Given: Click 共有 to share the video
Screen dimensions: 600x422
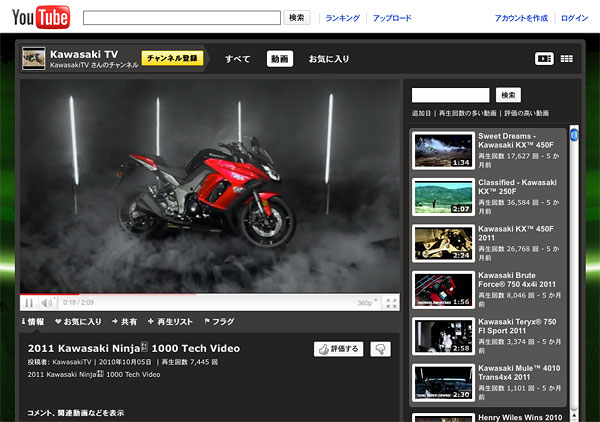Looking at the screenshot, I should [x=124, y=322].
